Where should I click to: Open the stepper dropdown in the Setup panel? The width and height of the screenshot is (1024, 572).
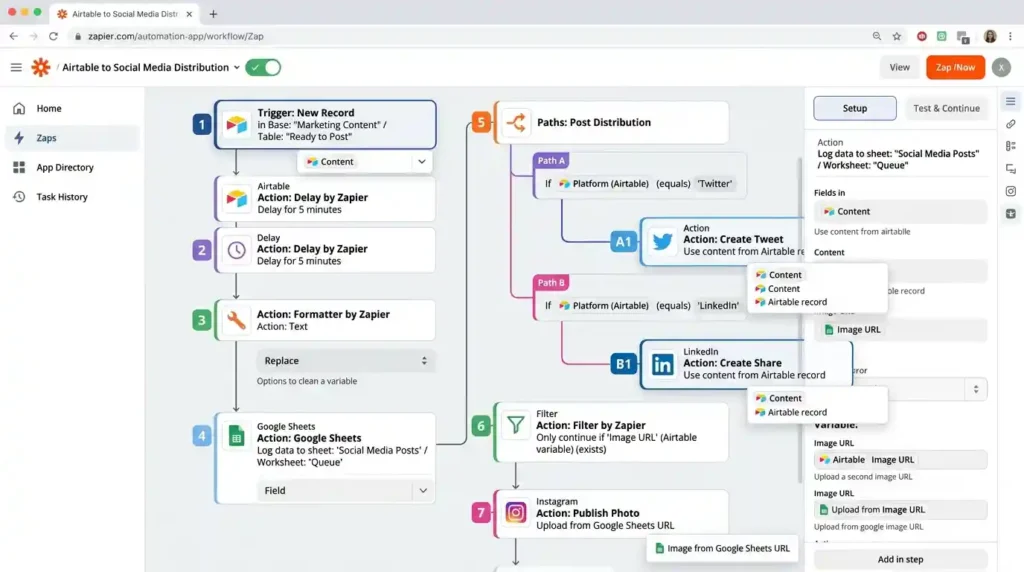(x=976, y=389)
